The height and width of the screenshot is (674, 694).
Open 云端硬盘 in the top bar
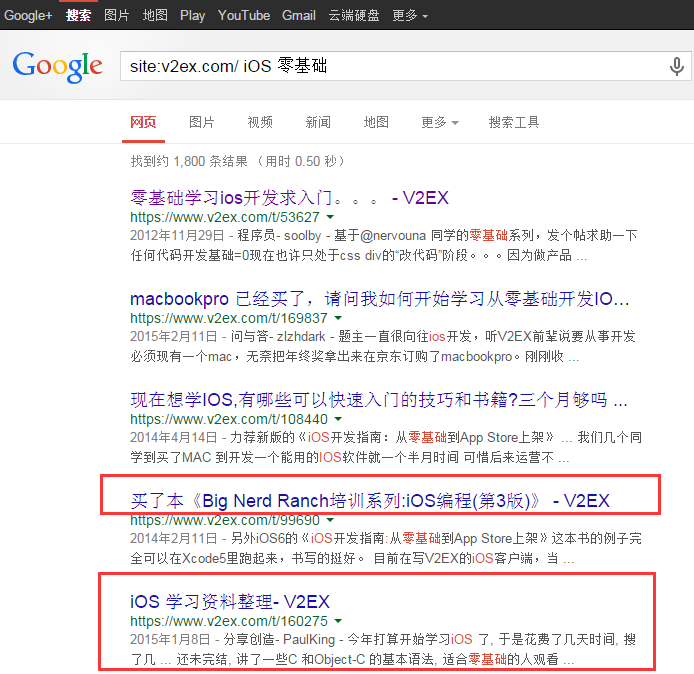pos(354,15)
